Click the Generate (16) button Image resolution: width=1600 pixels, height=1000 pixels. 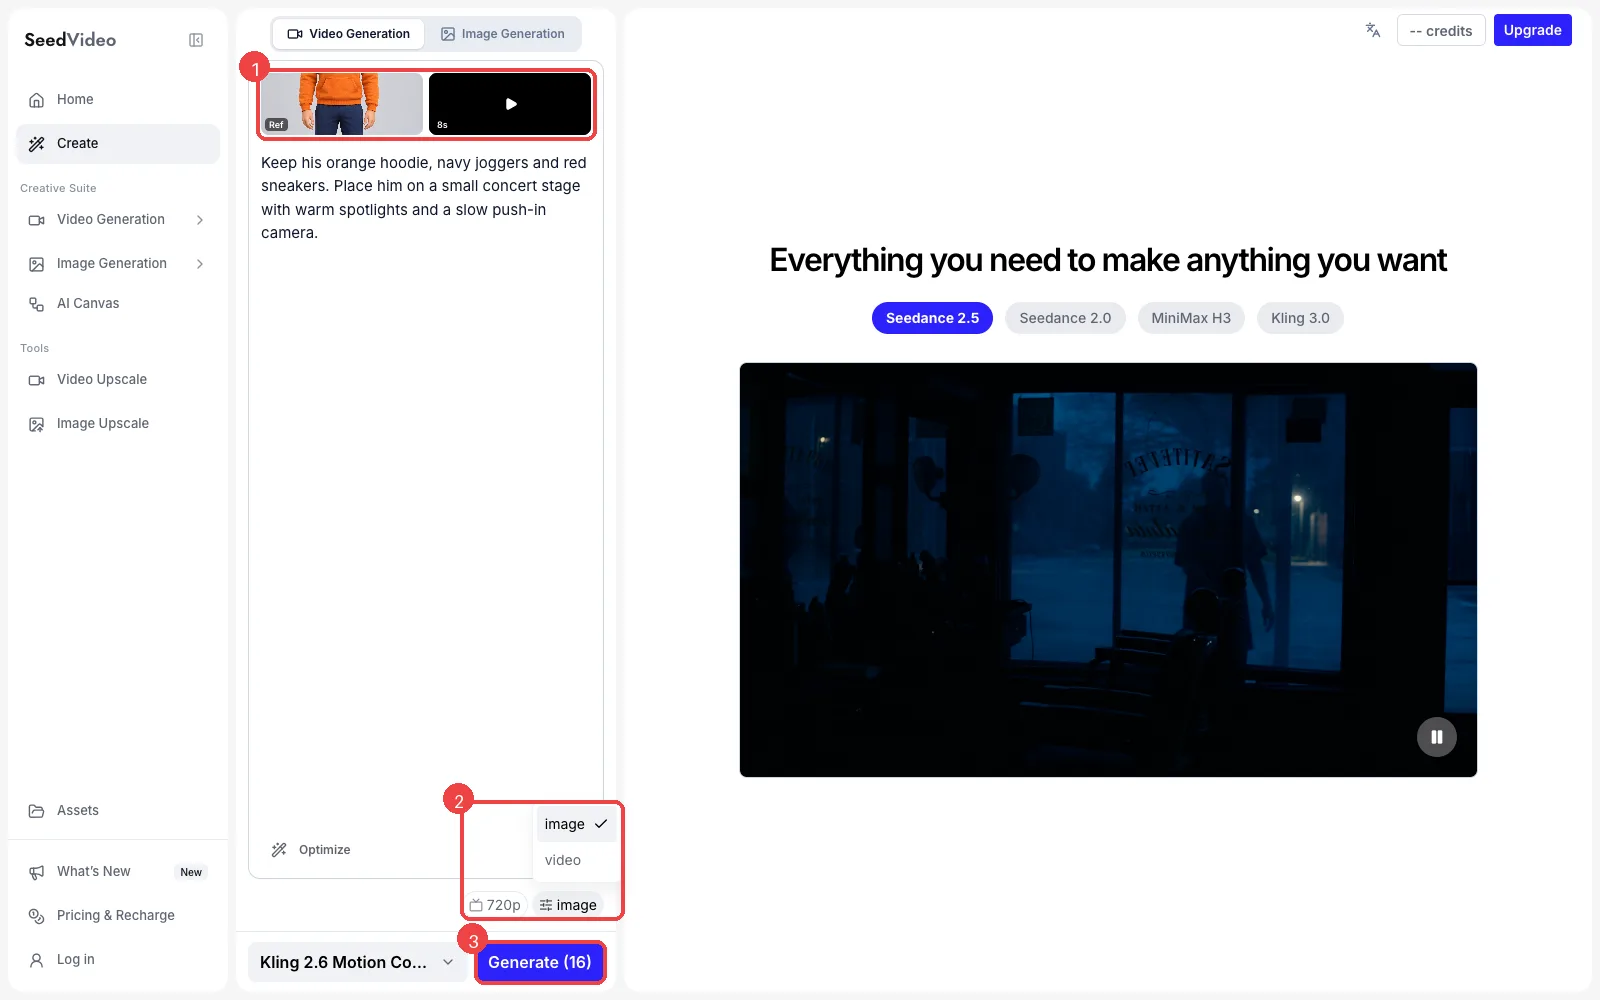540,962
